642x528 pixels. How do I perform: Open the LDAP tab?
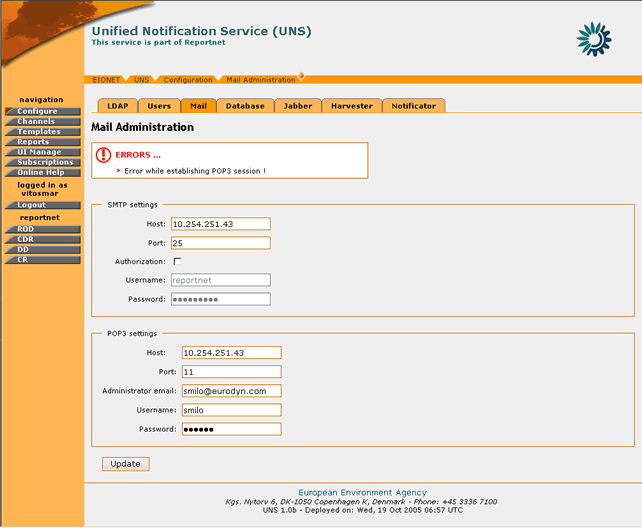point(118,106)
